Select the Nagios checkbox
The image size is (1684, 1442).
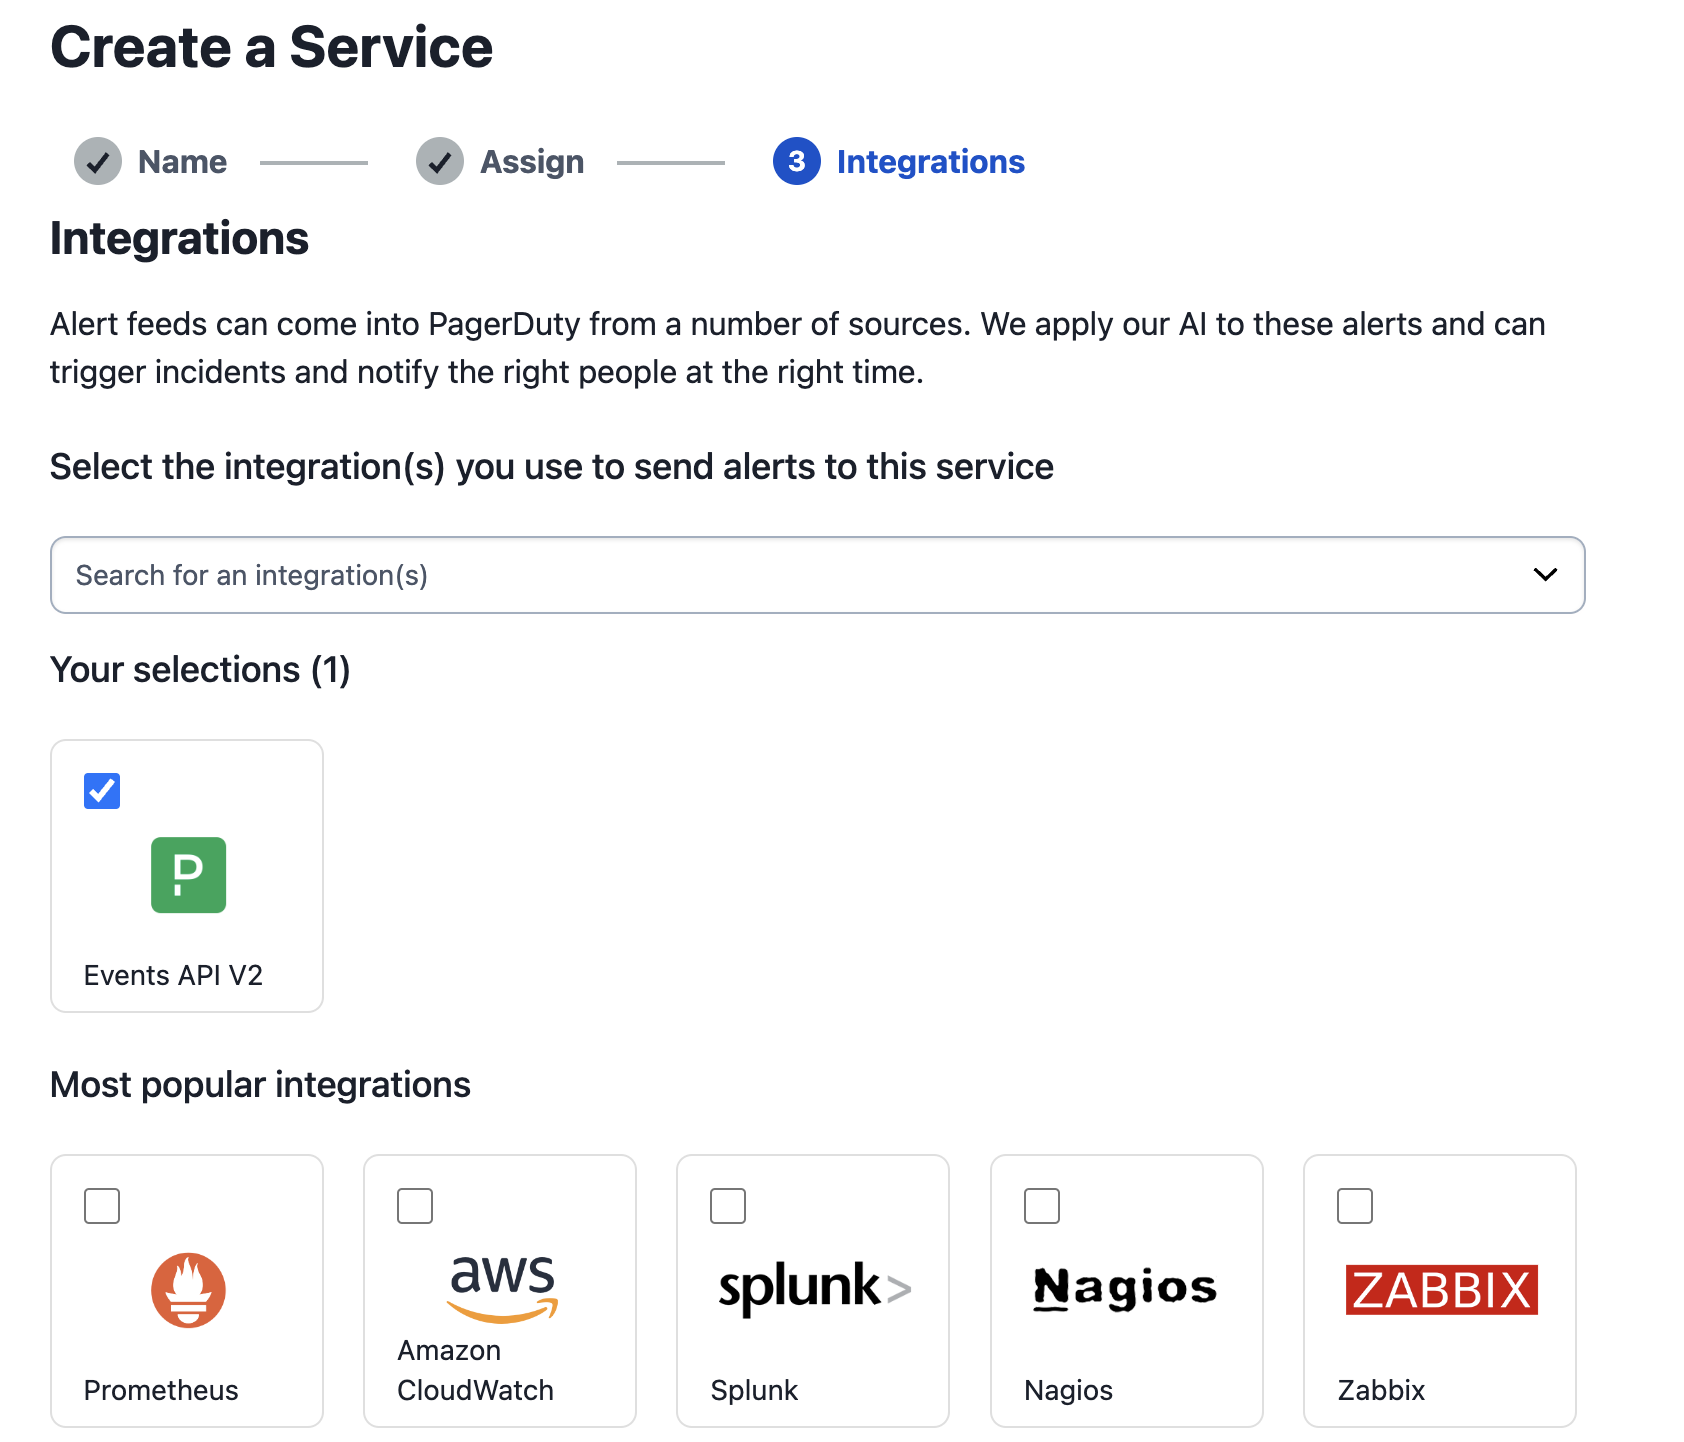tap(1042, 1206)
